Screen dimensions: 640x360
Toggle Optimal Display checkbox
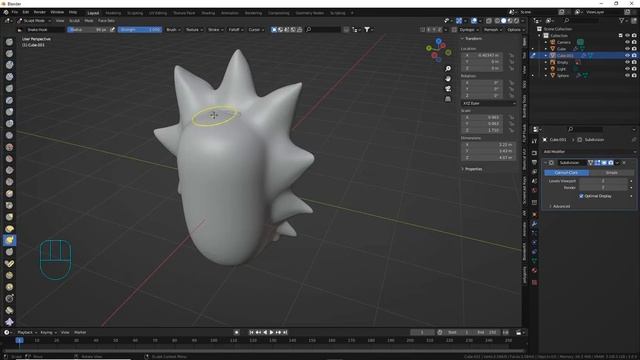point(581,196)
